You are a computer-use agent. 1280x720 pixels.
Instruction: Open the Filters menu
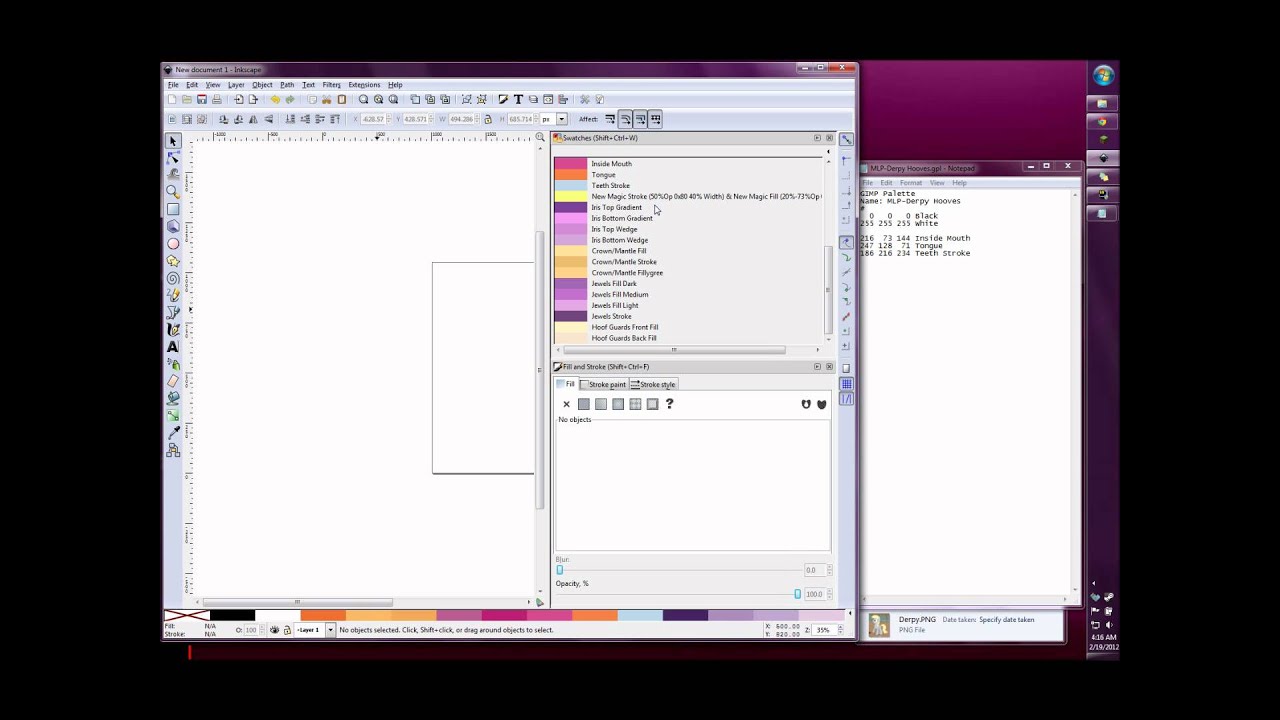point(331,85)
